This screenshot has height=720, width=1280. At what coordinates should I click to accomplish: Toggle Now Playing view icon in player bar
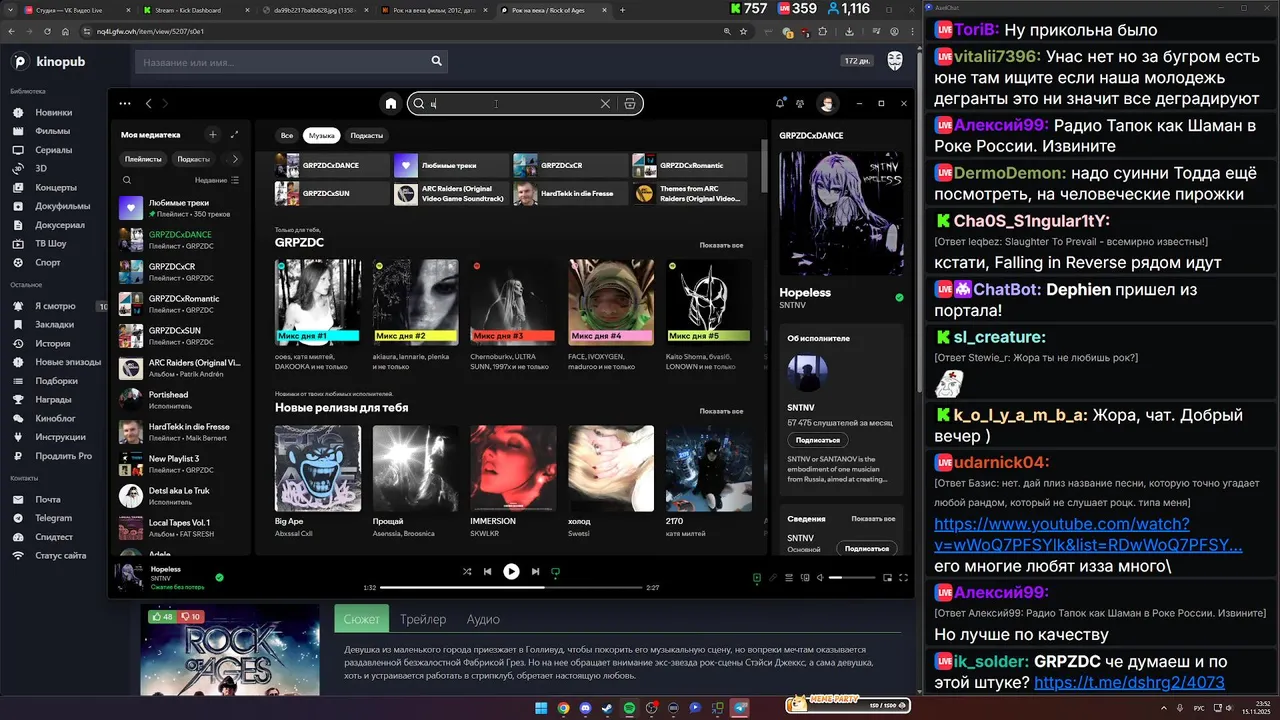click(757, 577)
